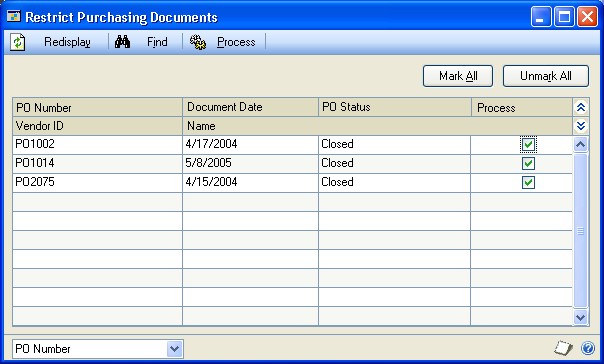
Task: Uncheck Process box for PO1014
Action: pos(528,164)
